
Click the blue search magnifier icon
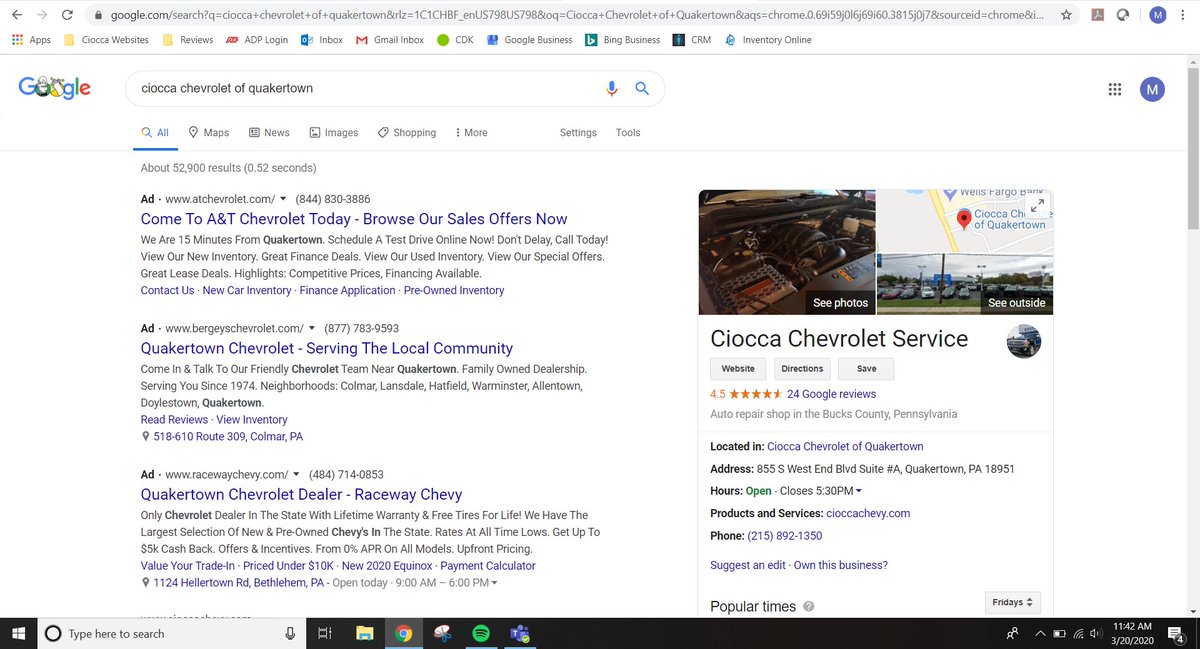[x=643, y=88]
